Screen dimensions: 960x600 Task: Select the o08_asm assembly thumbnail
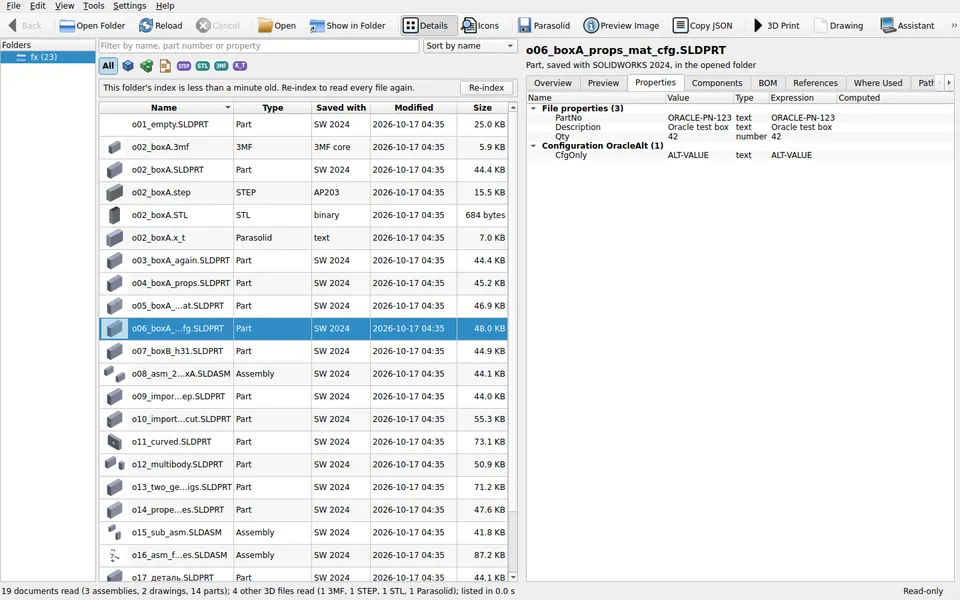[x=114, y=373]
